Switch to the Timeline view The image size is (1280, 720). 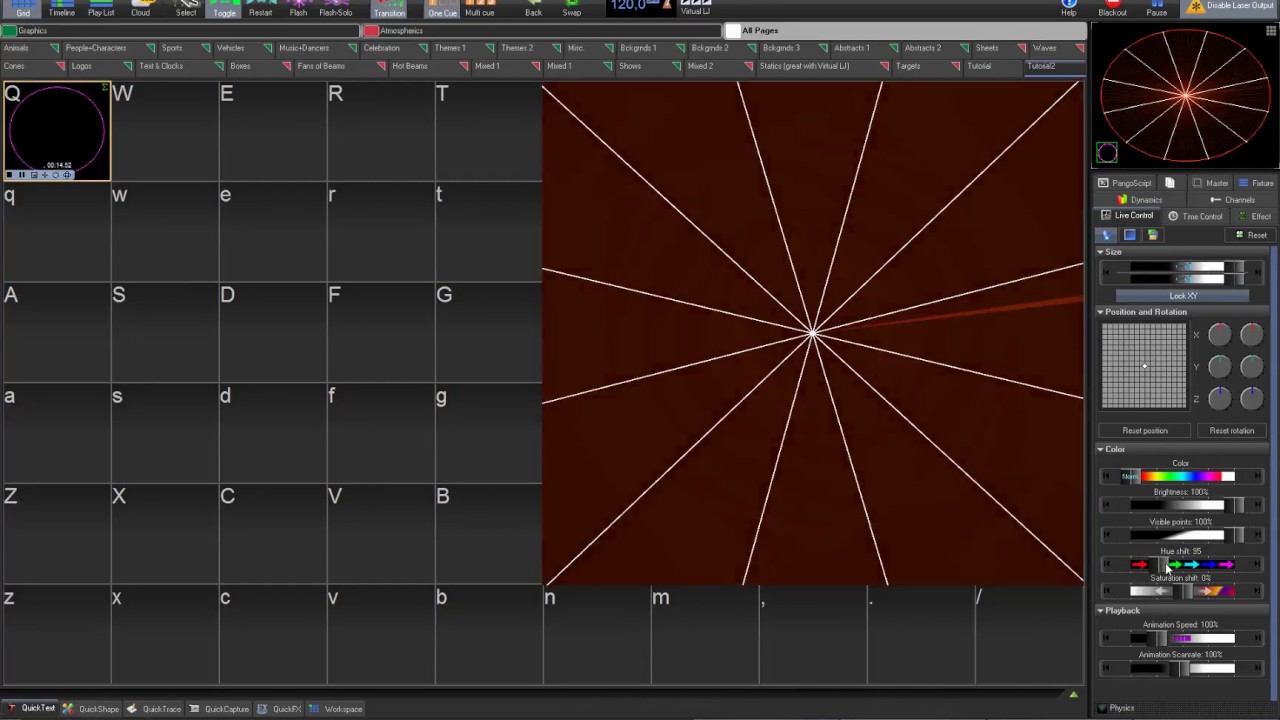tap(62, 9)
